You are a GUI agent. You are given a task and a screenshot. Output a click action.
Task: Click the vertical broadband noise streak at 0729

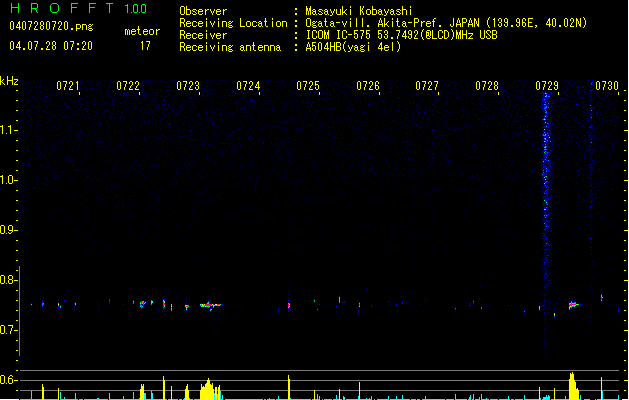coord(545,227)
